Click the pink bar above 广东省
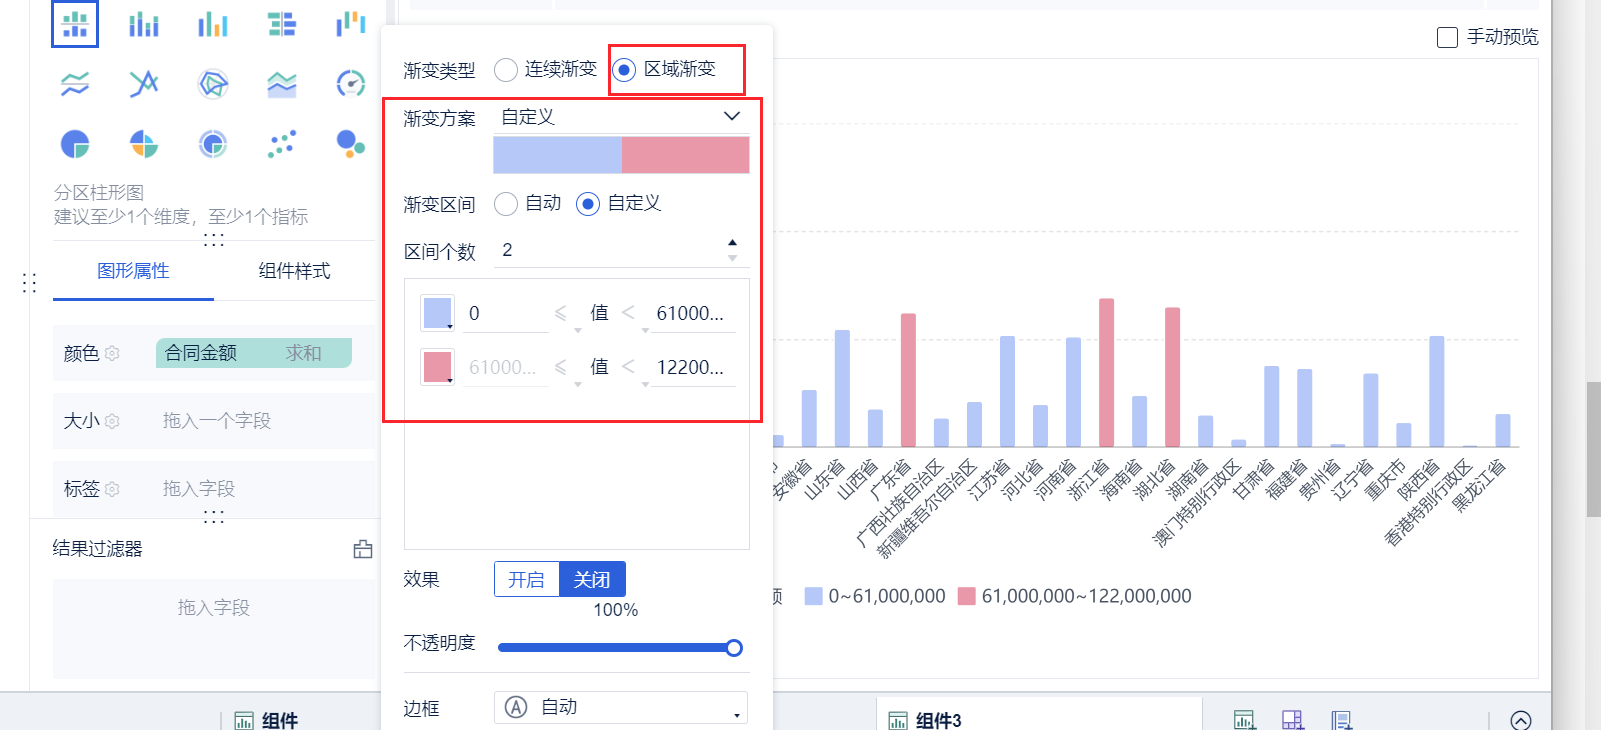Image resolution: width=1601 pixels, height=730 pixels. (908, 380)
